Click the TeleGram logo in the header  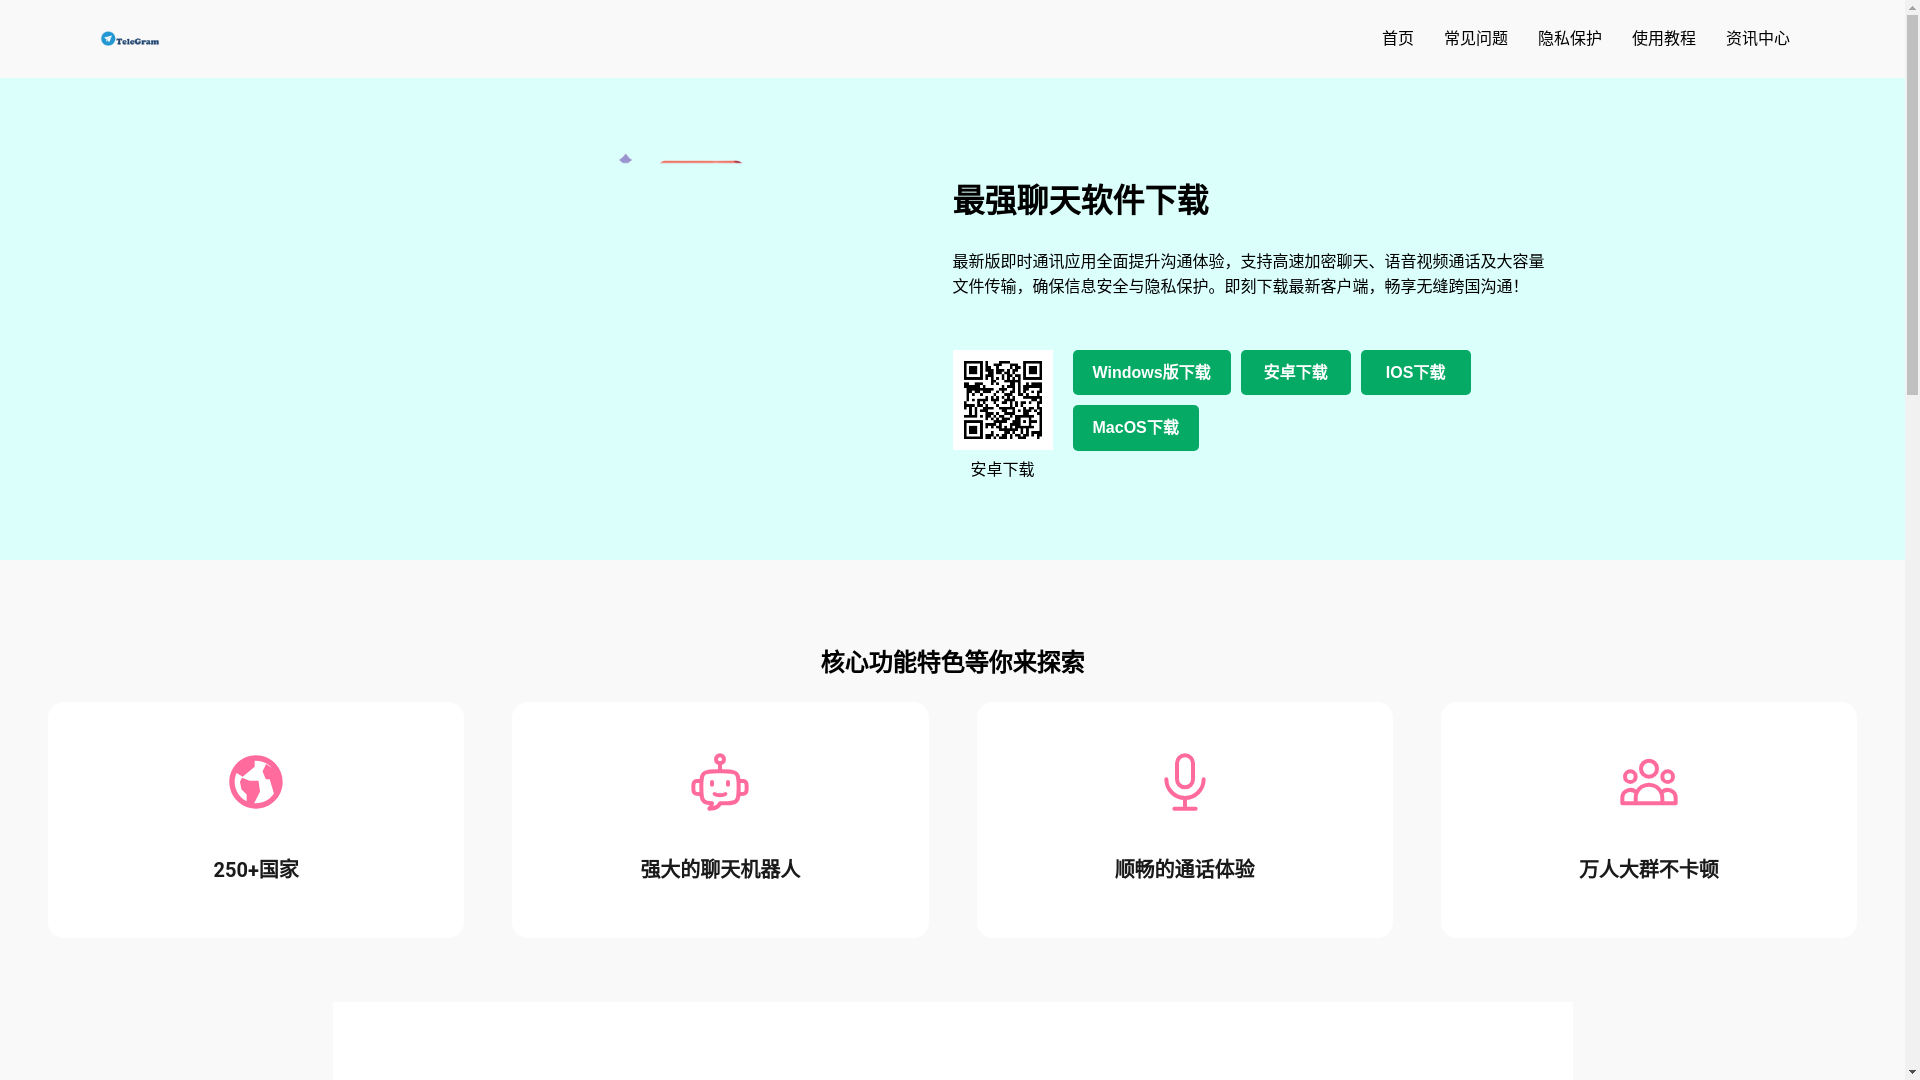point(130,39)
